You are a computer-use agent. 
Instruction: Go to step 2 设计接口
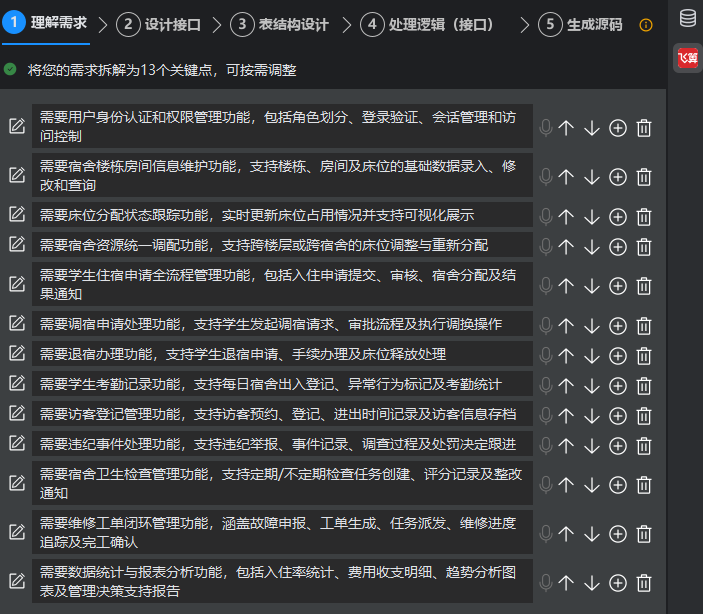(158, 24)
